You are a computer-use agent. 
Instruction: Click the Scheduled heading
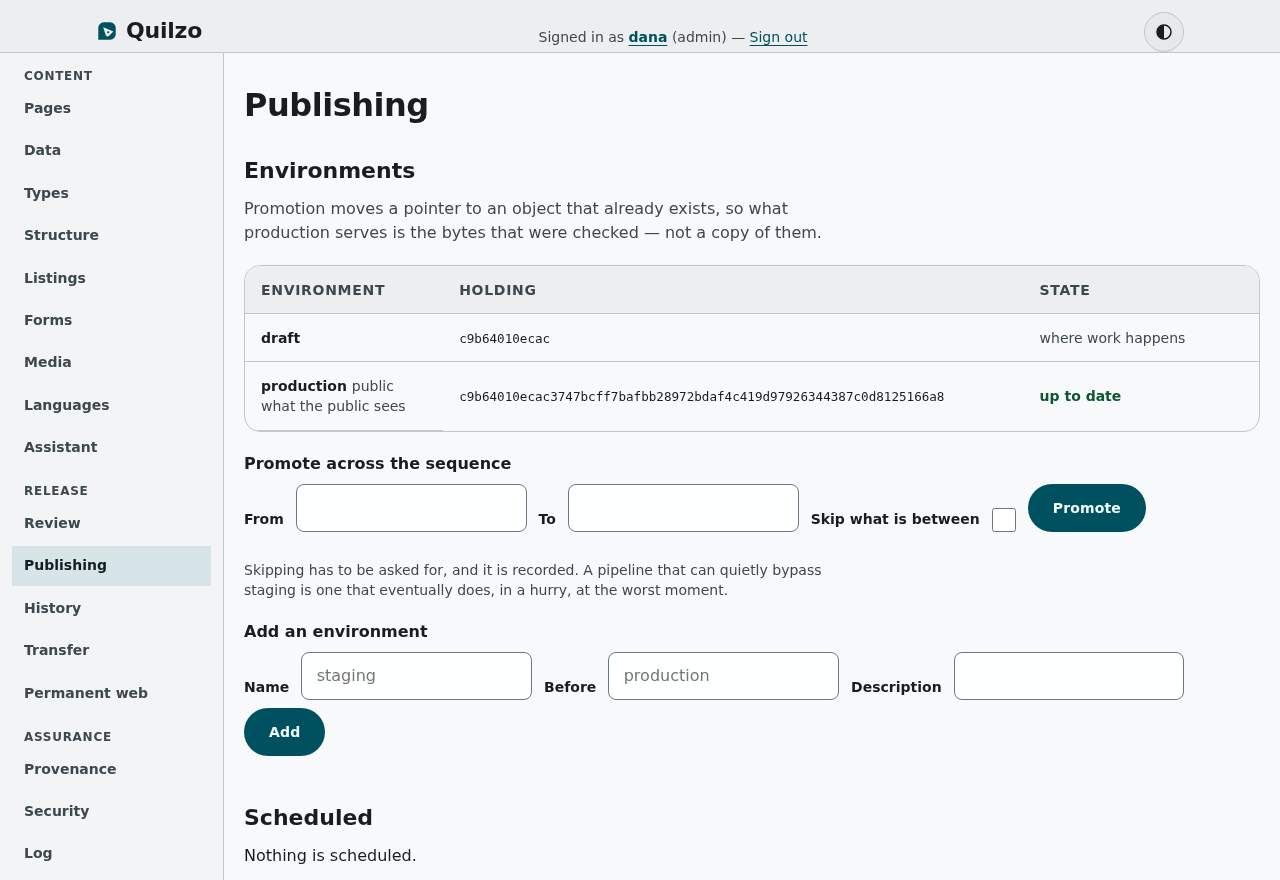pyautogui.click(x=308, y=817)
